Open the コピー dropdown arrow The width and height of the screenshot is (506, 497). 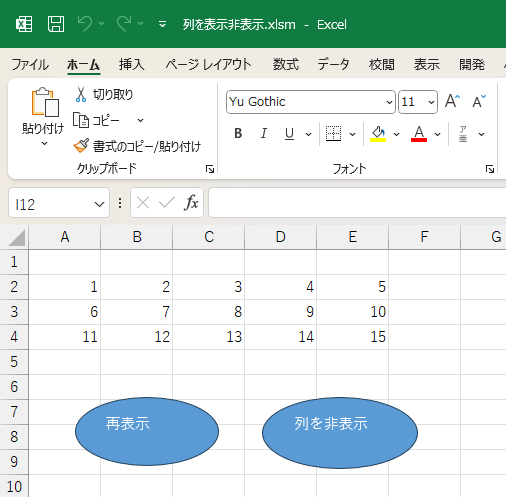click(141, 120)
